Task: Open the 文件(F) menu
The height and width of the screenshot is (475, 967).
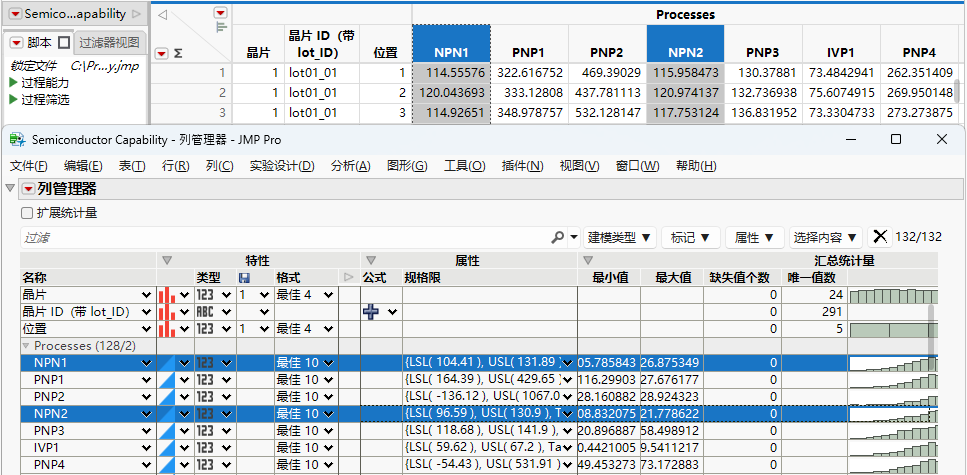Action: [29, 166]
